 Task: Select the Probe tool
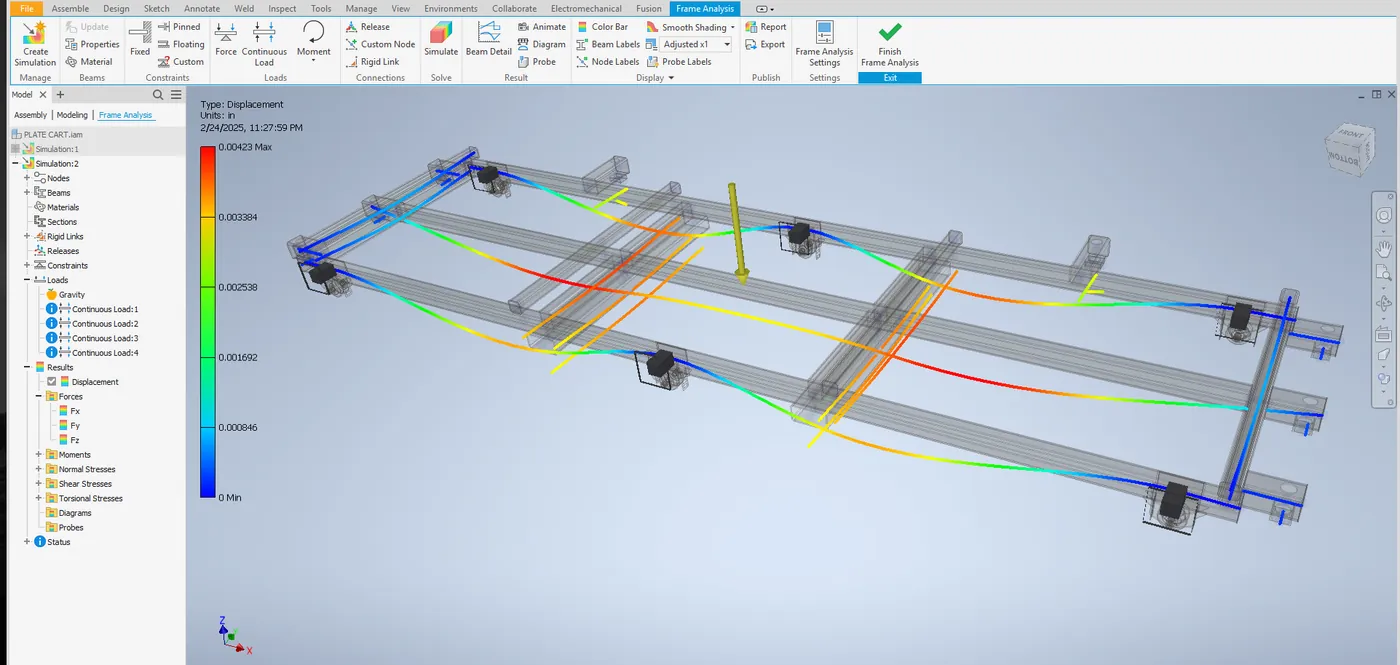point(537,61)
